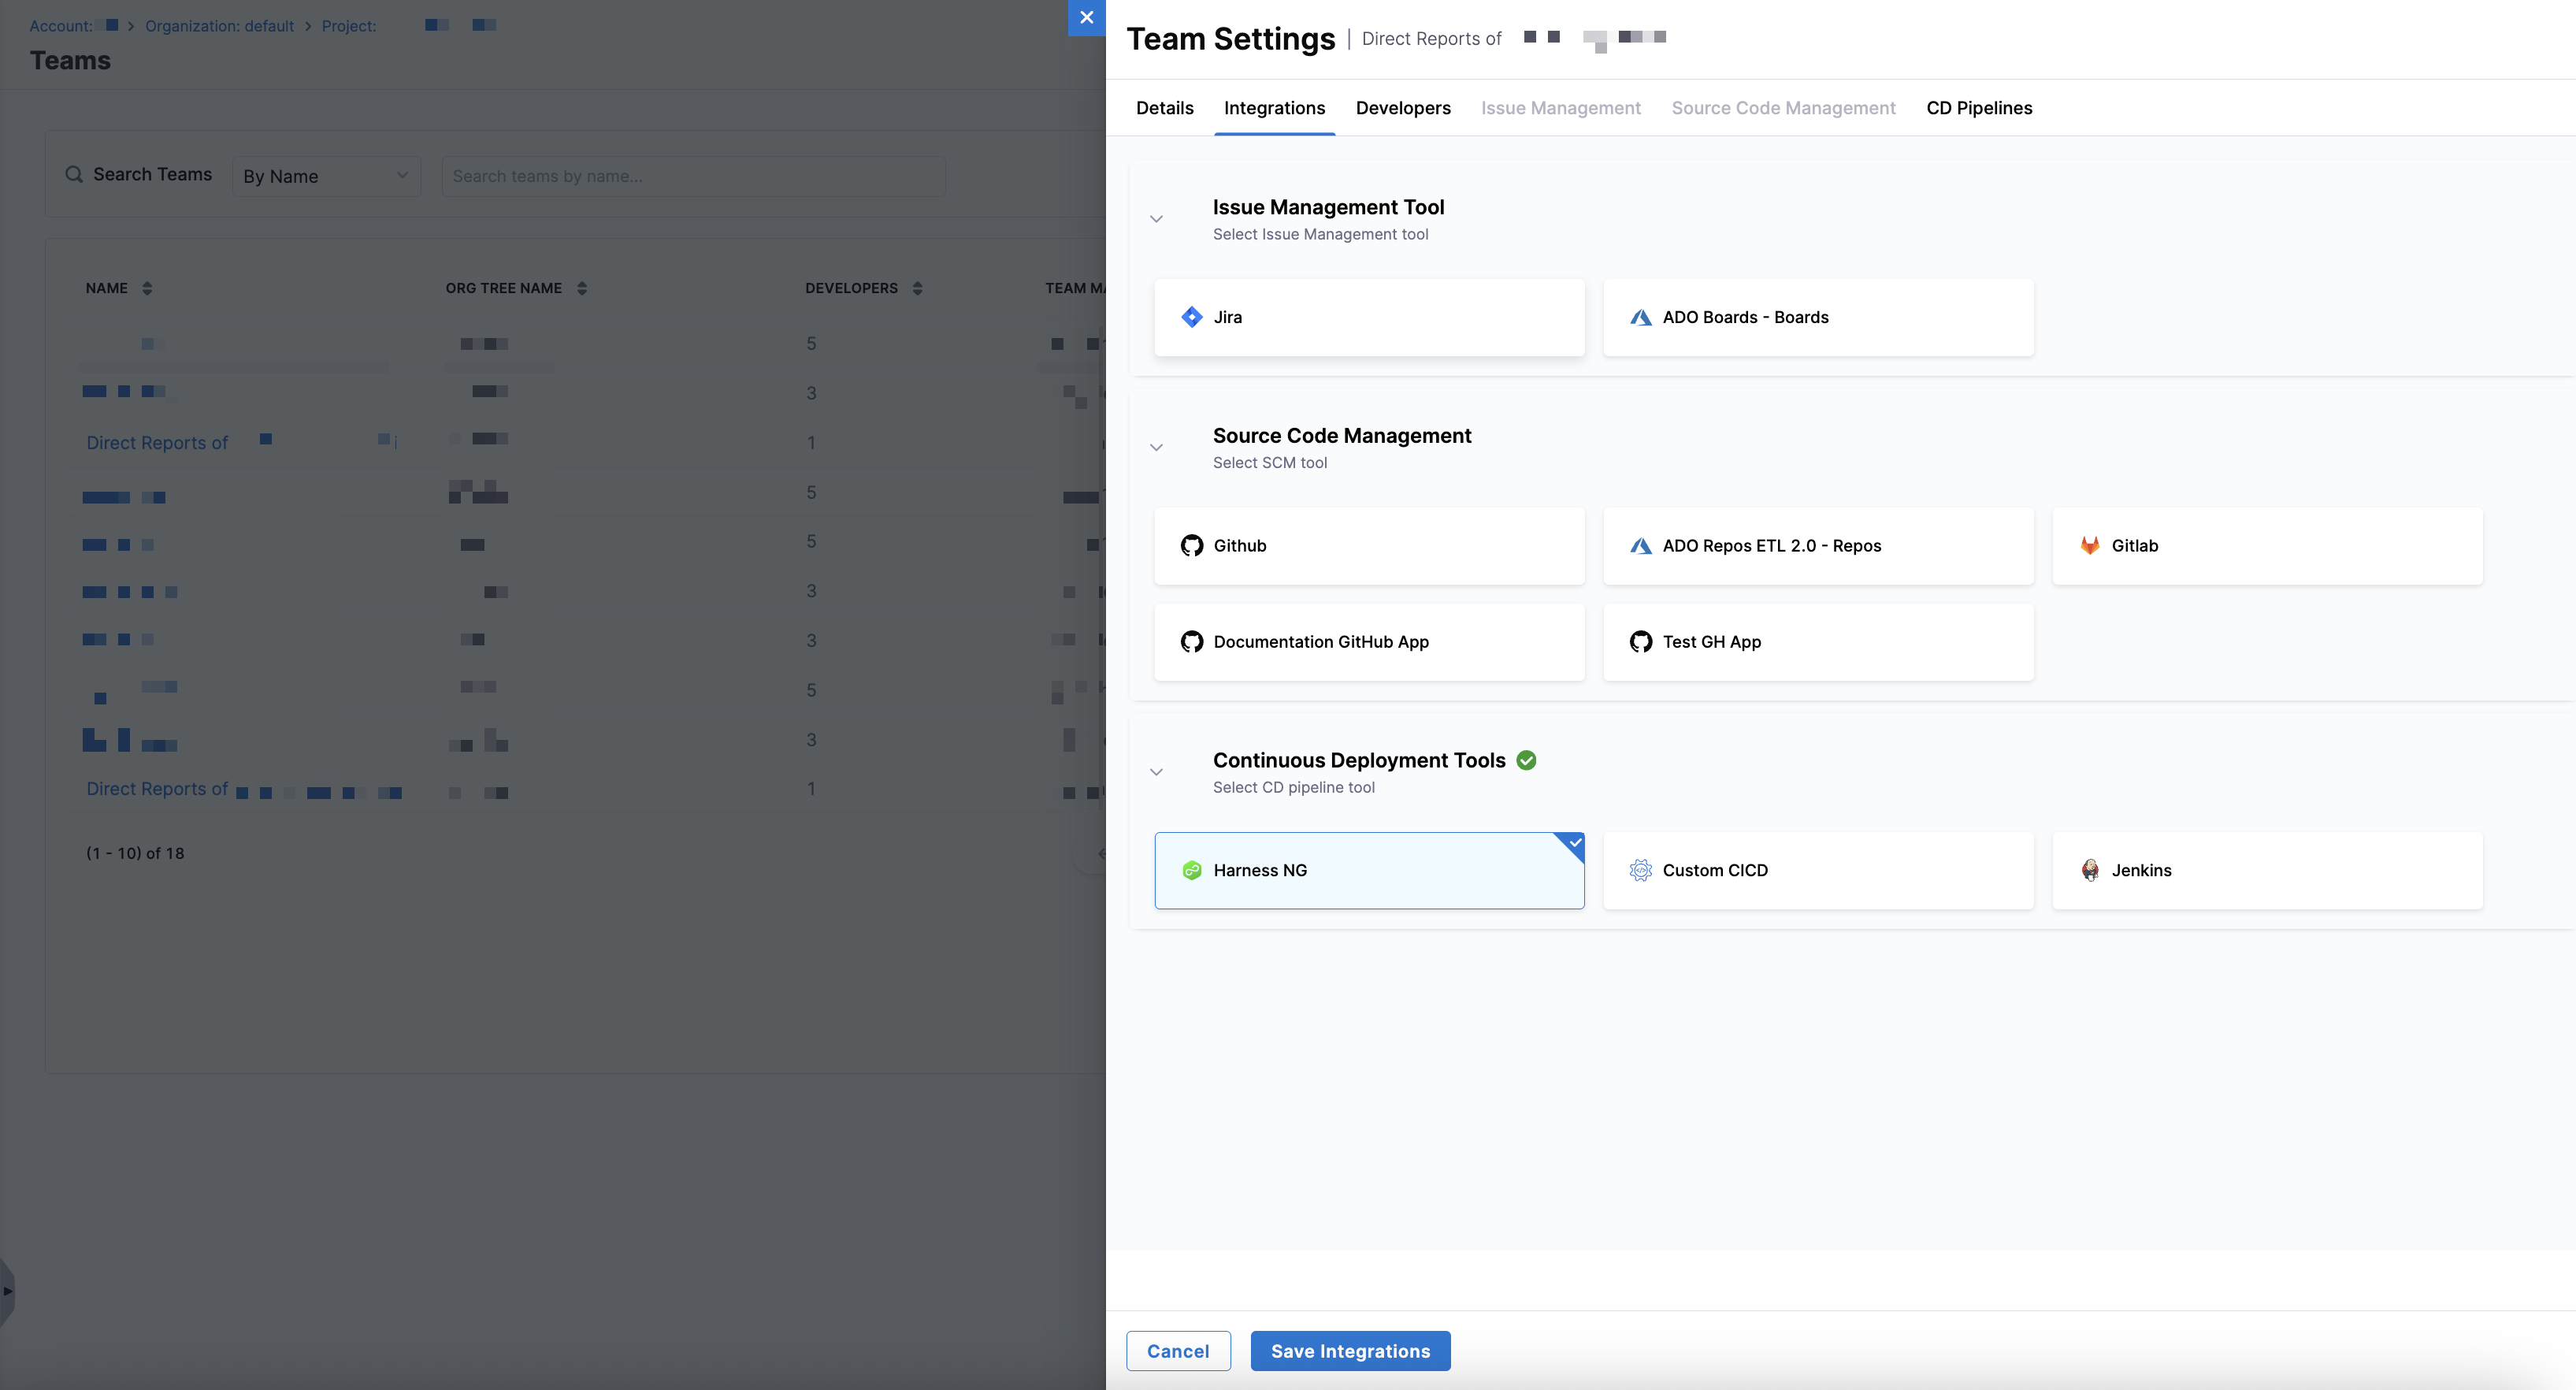This screenshot has height=1390, width=2576.
Task: Click the Save Integrations button
Action: (1349, 1351)
